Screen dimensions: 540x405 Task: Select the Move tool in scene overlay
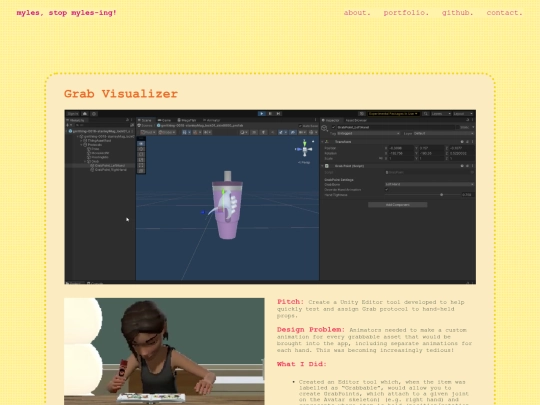coord(141,149)
